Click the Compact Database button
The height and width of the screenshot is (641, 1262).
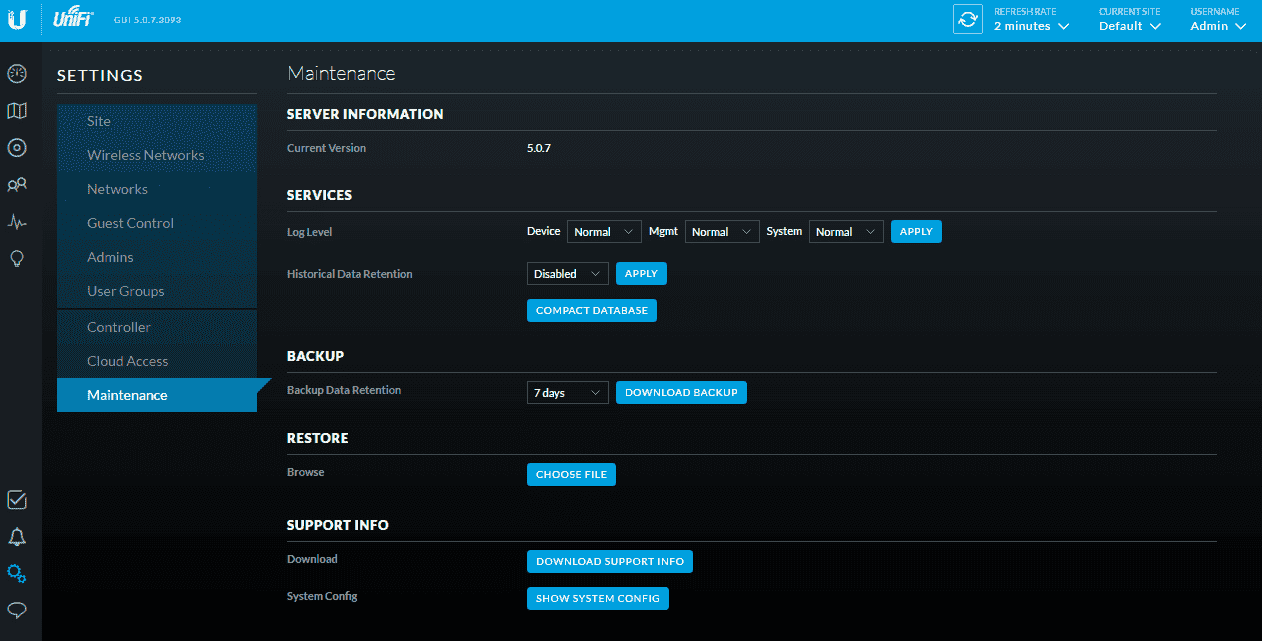click(592, 311)
